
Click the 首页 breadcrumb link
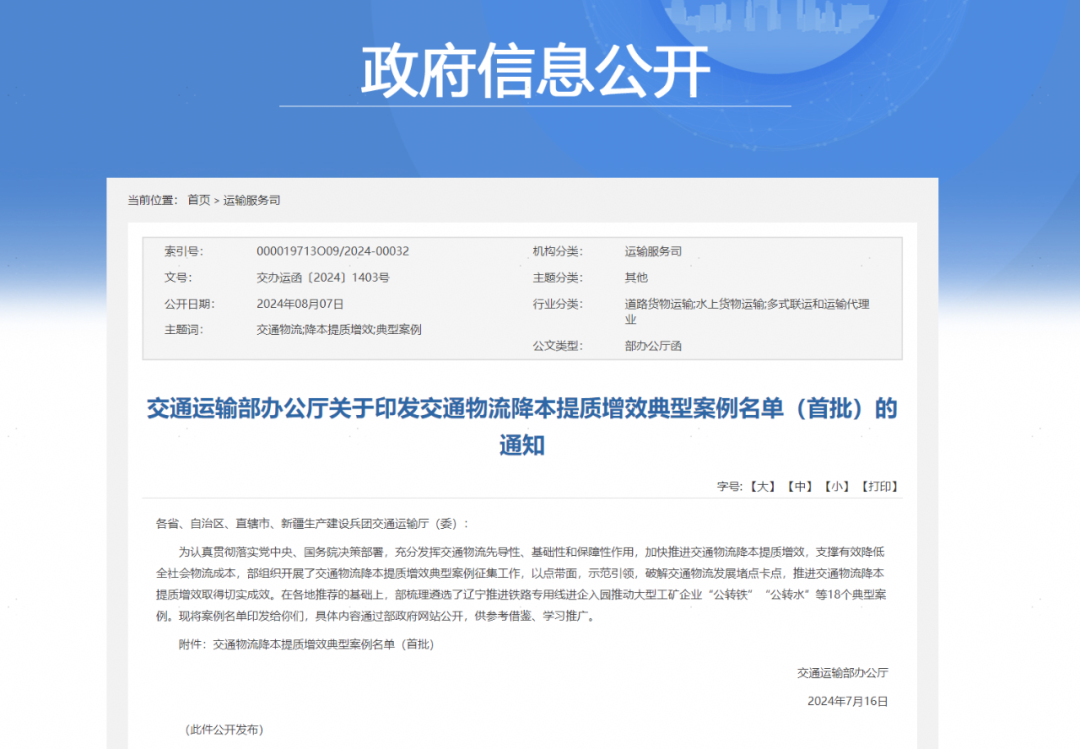click(x=199, y=200)
